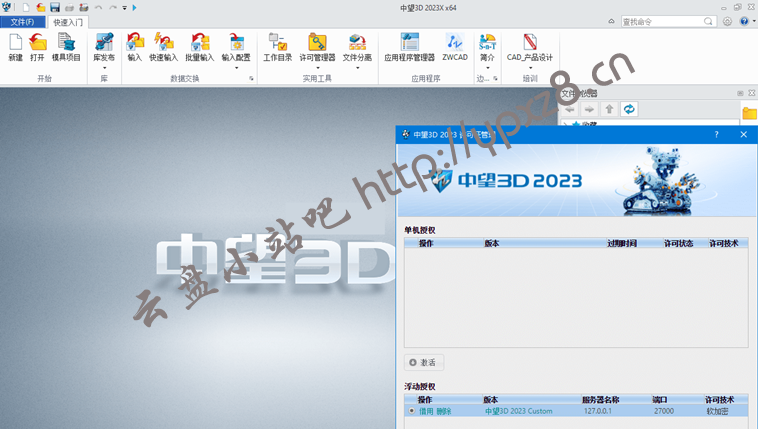The width and height of the screenshot is (758, 429).
Task: Click the Open folder icon in quick access bar
Action: (41, 7)
